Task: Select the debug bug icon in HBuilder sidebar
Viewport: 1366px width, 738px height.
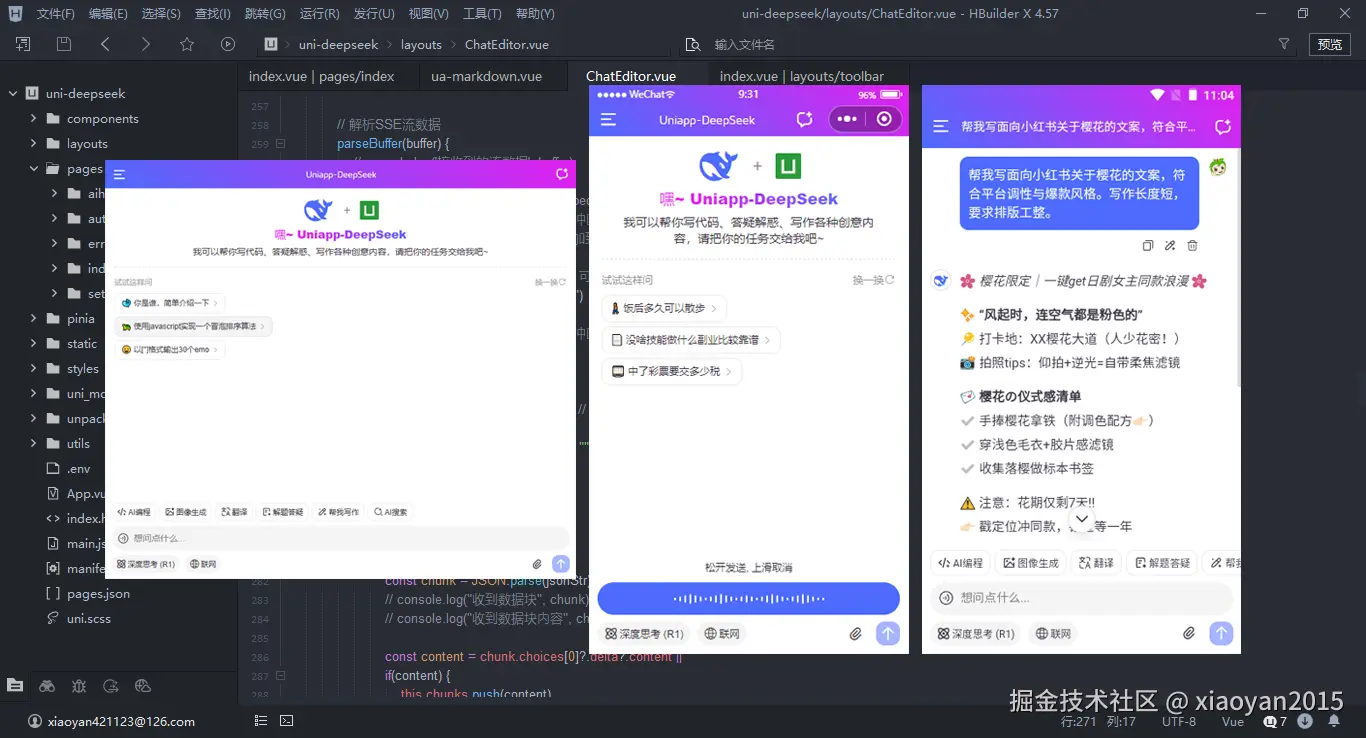Action: pos(79,686)
